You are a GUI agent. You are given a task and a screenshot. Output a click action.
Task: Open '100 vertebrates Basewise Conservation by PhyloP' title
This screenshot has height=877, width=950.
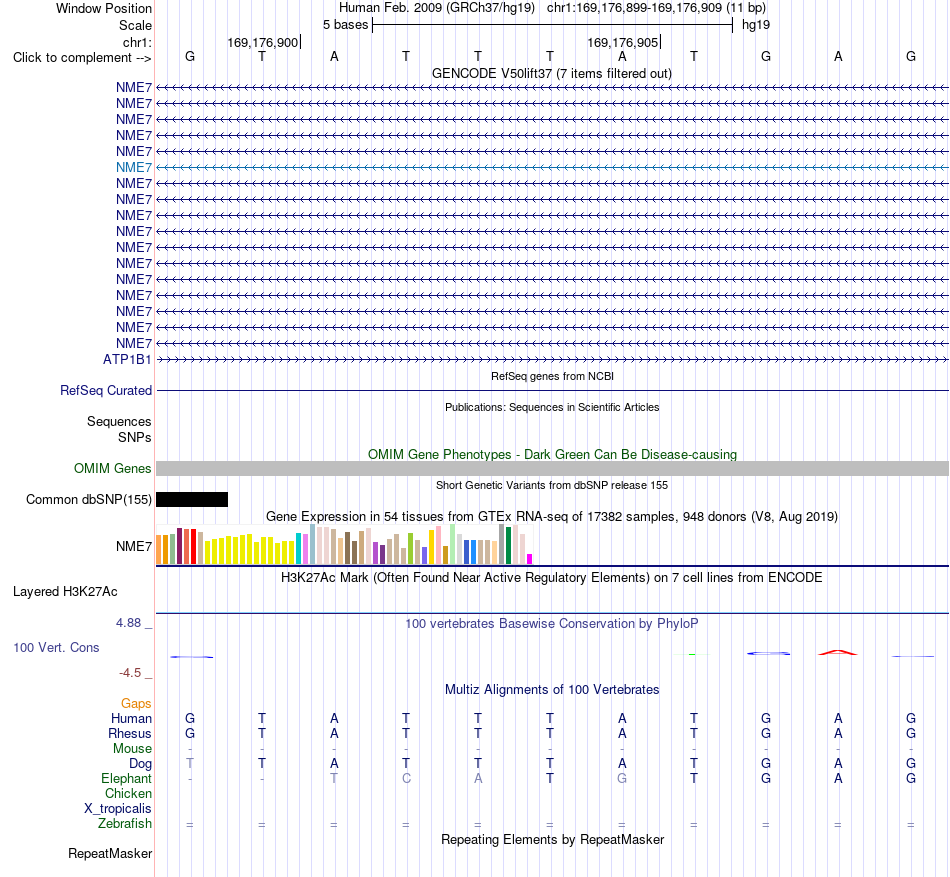point(552,623)
